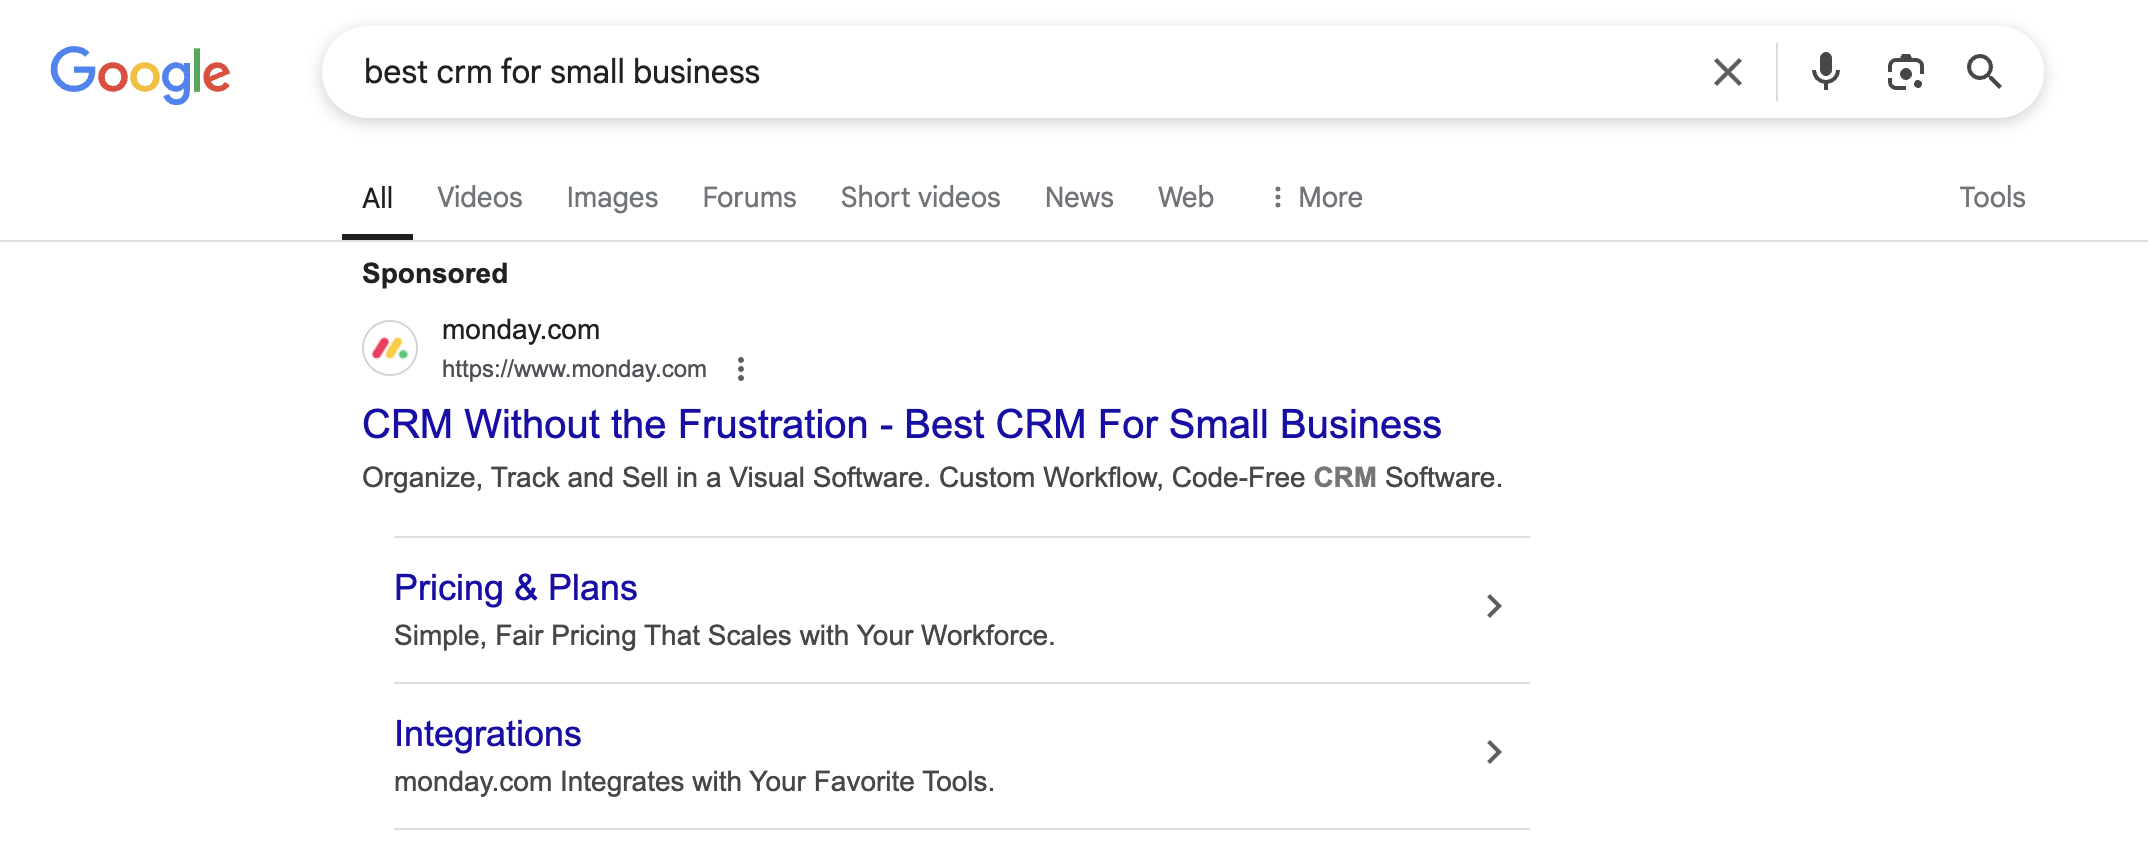Switch to the Videos tab
2148x864 pixels.
[480, 197]
